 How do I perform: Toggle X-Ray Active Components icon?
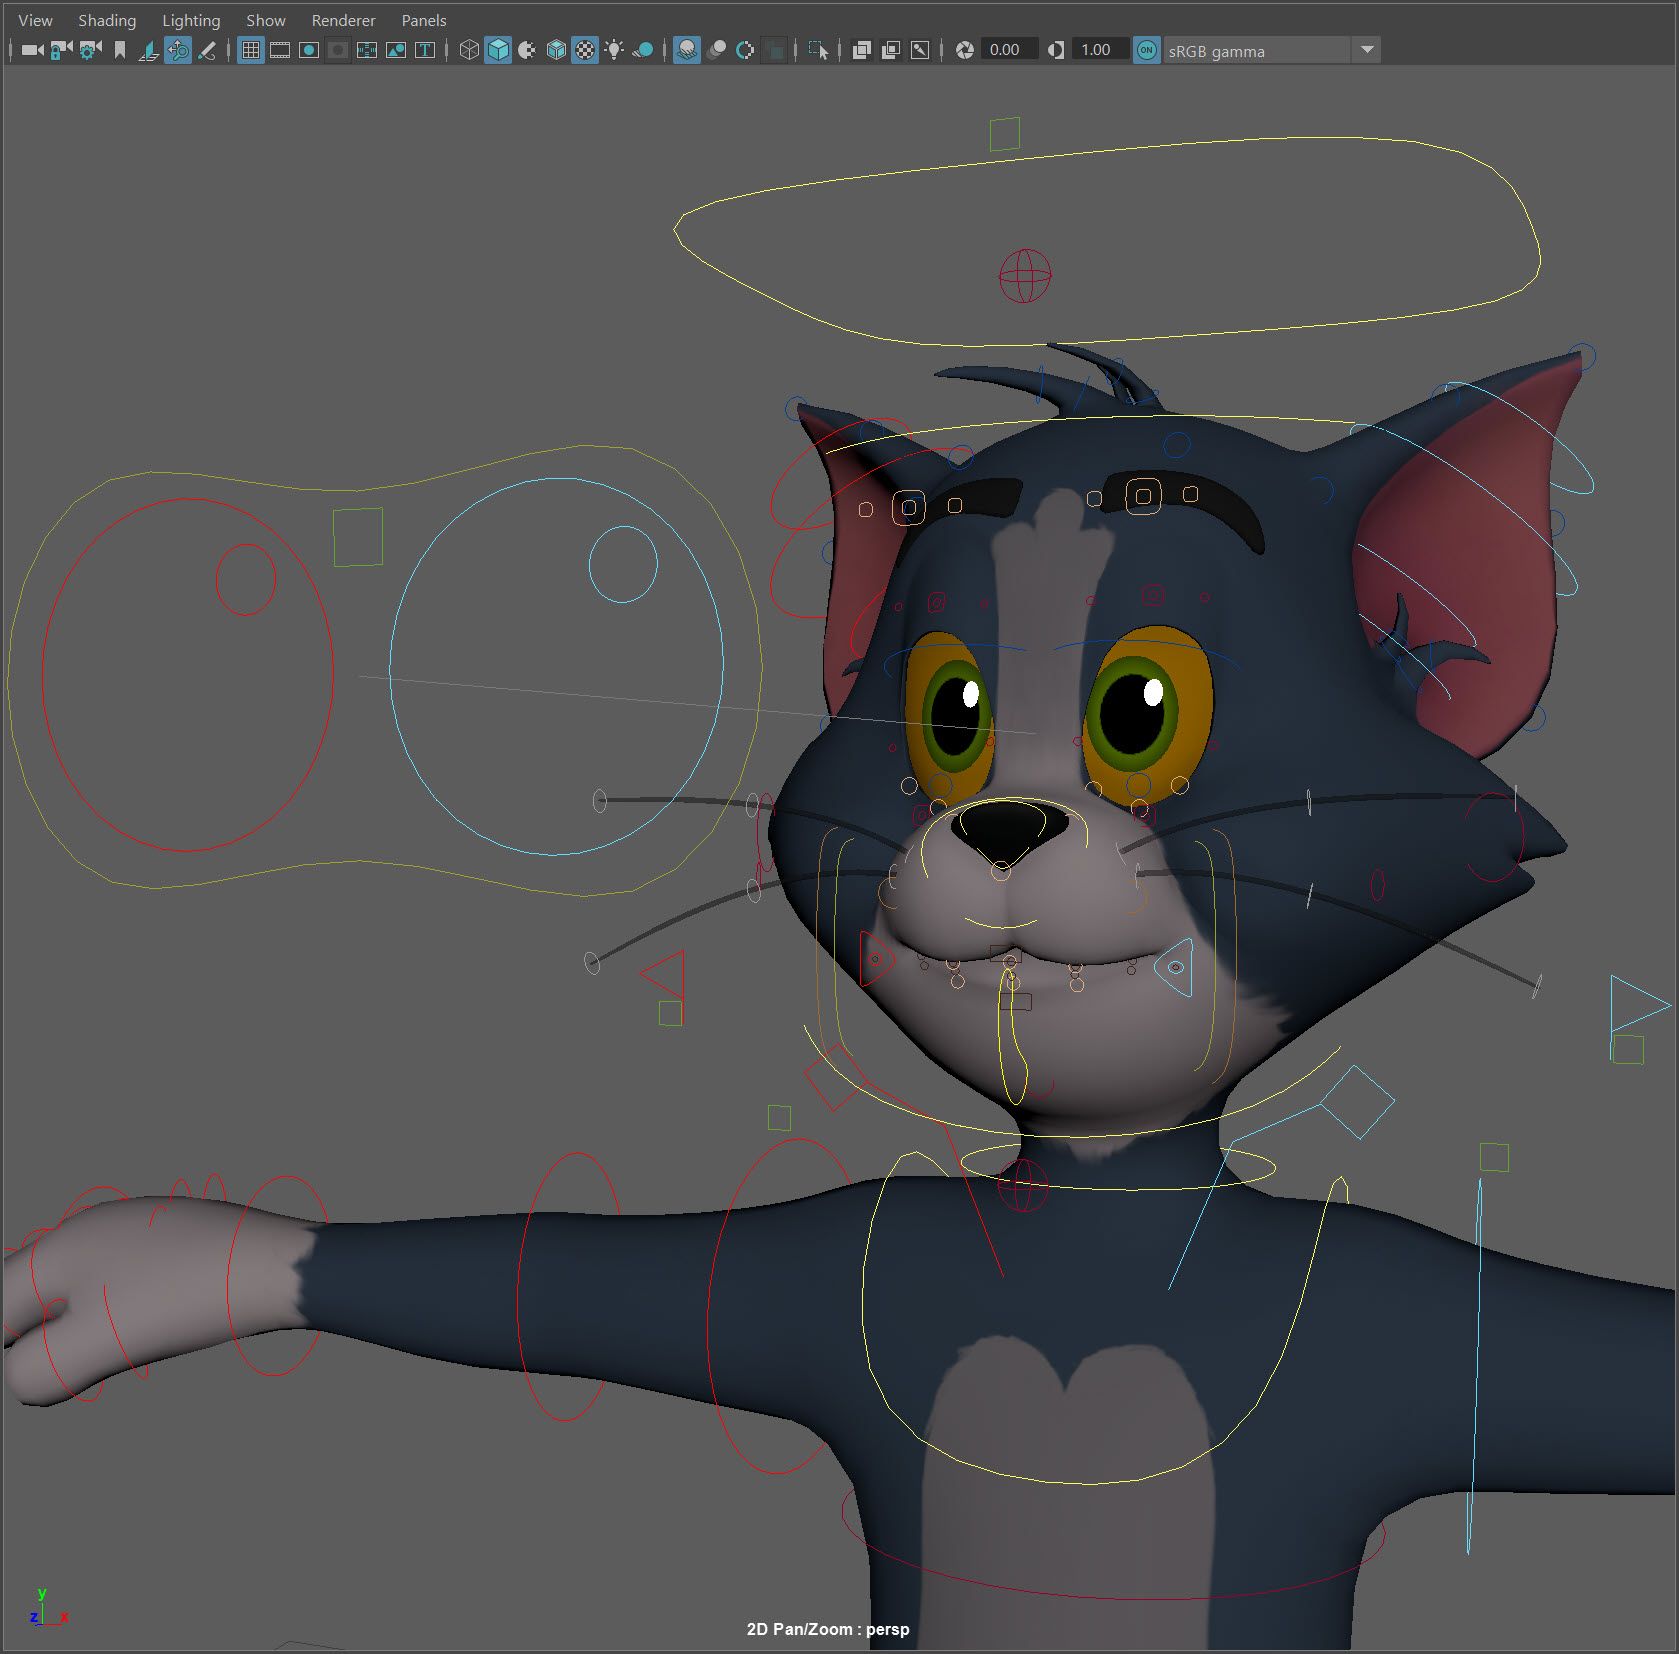890,50
